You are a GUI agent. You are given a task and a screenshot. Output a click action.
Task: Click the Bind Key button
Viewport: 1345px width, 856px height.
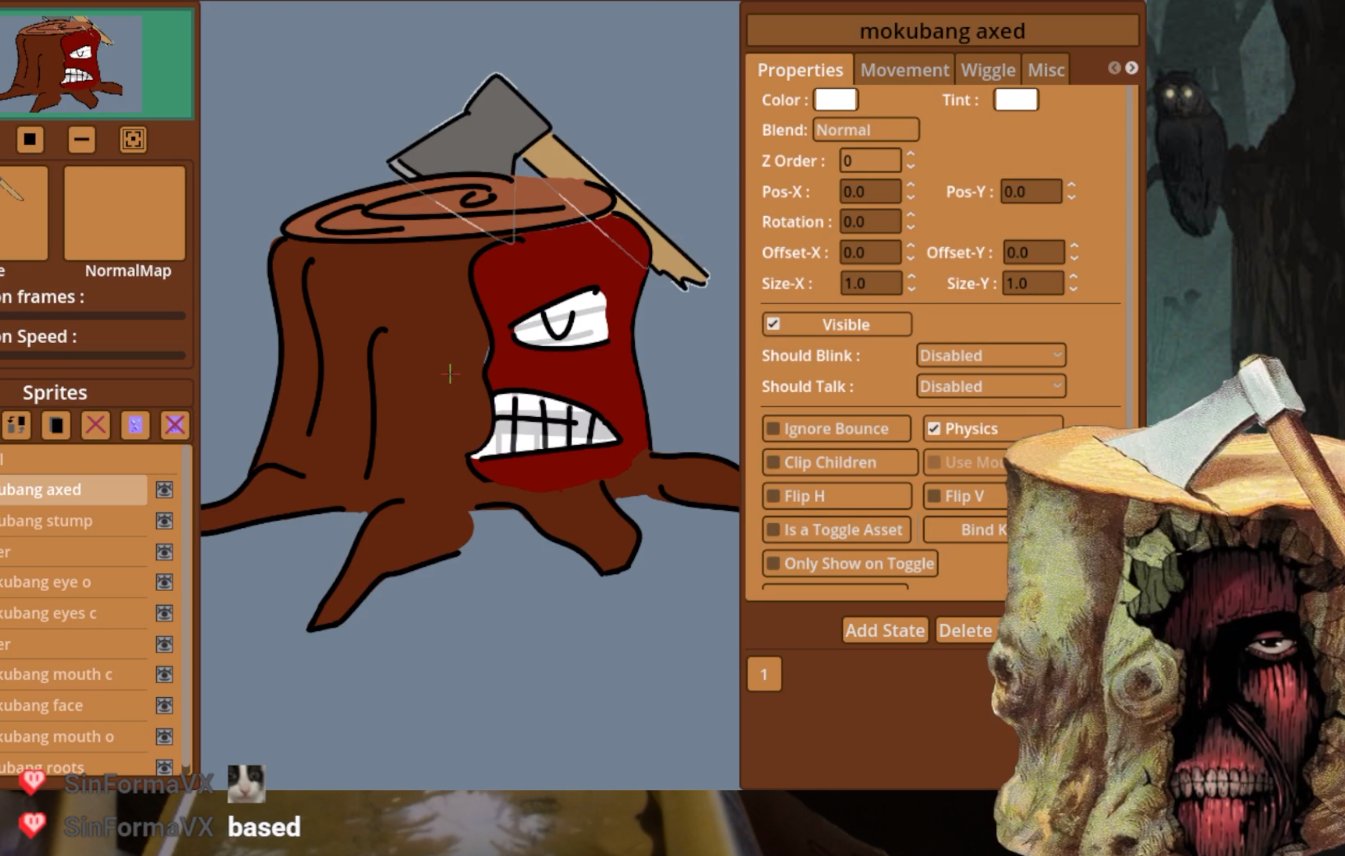(x=966, y=530)
